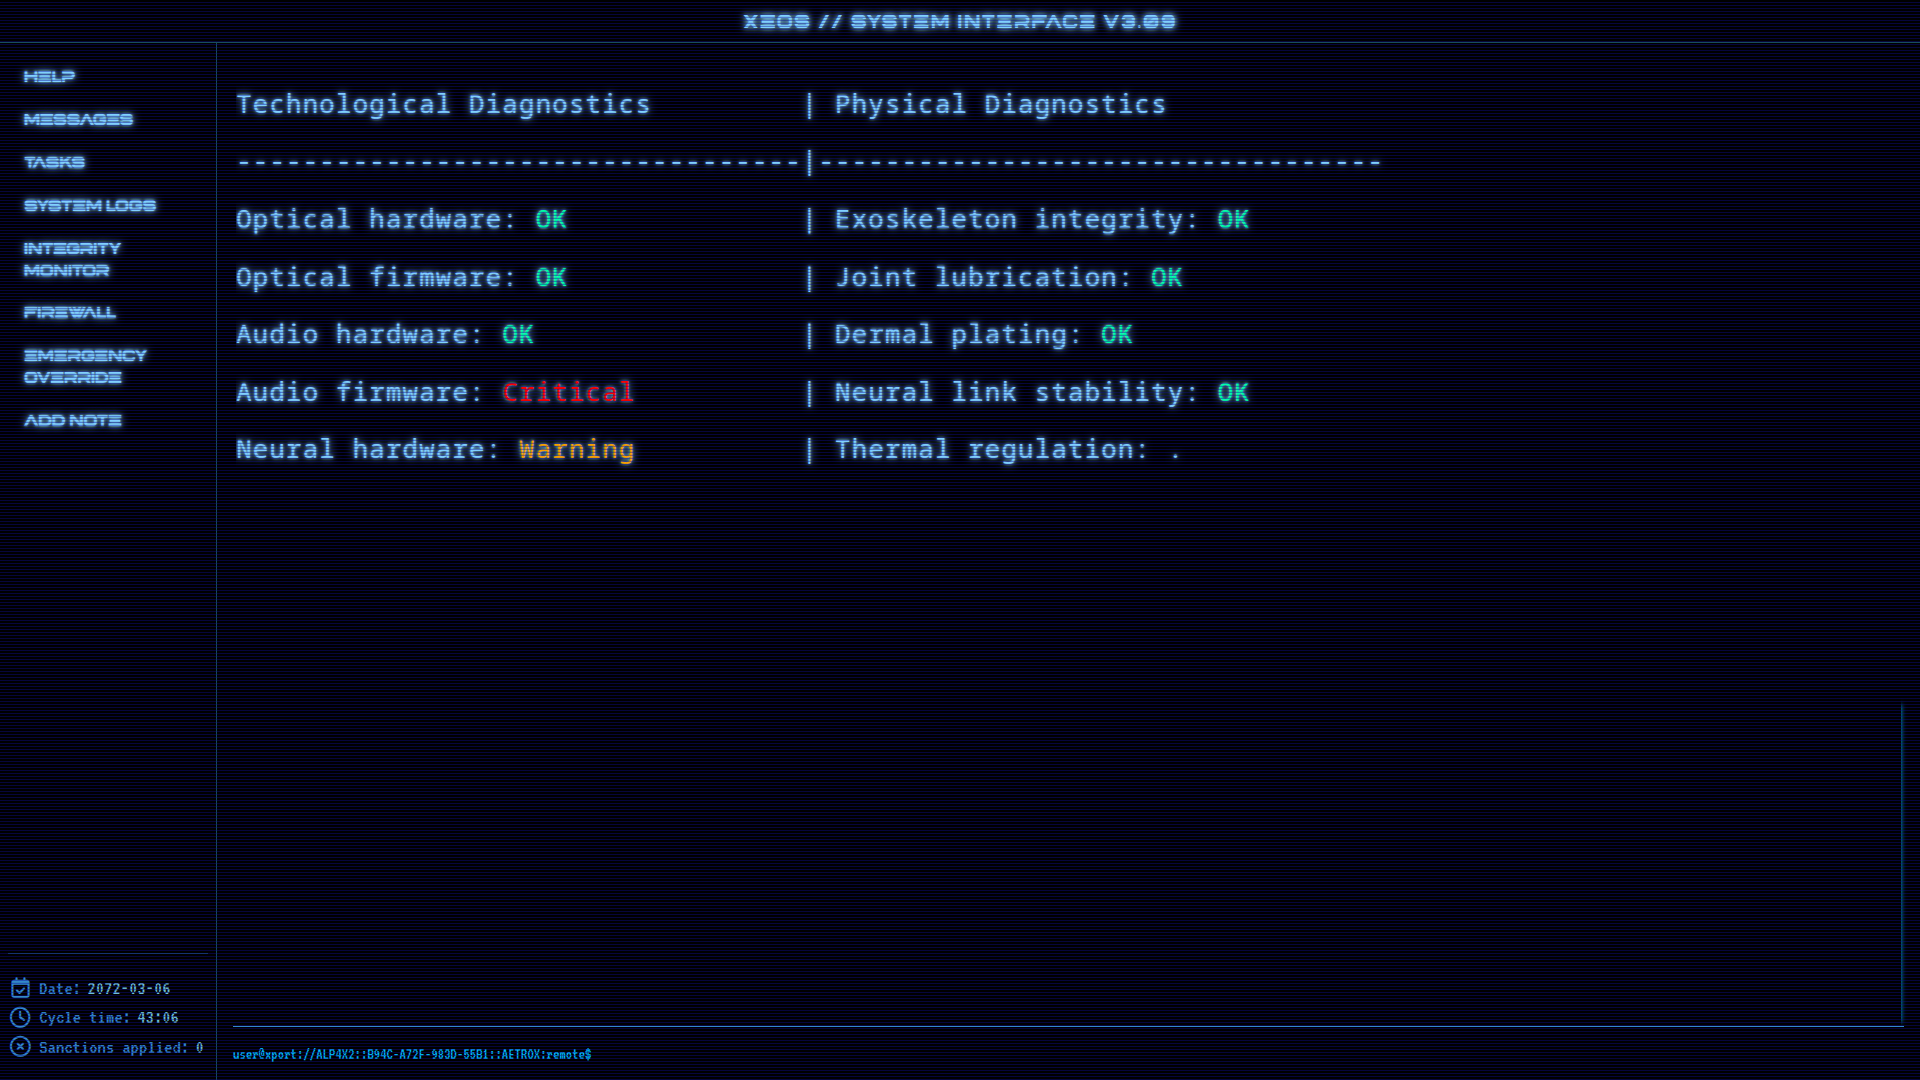Click XEOS System Interface title header
Screen dimensions: 1920x1080
click(x=959, y=21)
